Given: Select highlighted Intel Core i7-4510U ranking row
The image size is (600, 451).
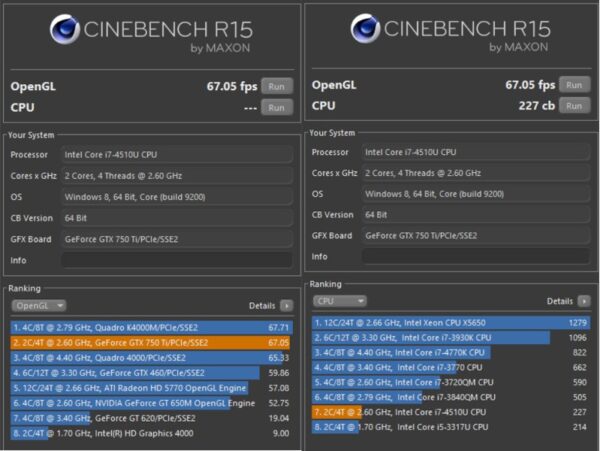Looking at the screenshot, I should pyautogui.click(x=451, y=412).
